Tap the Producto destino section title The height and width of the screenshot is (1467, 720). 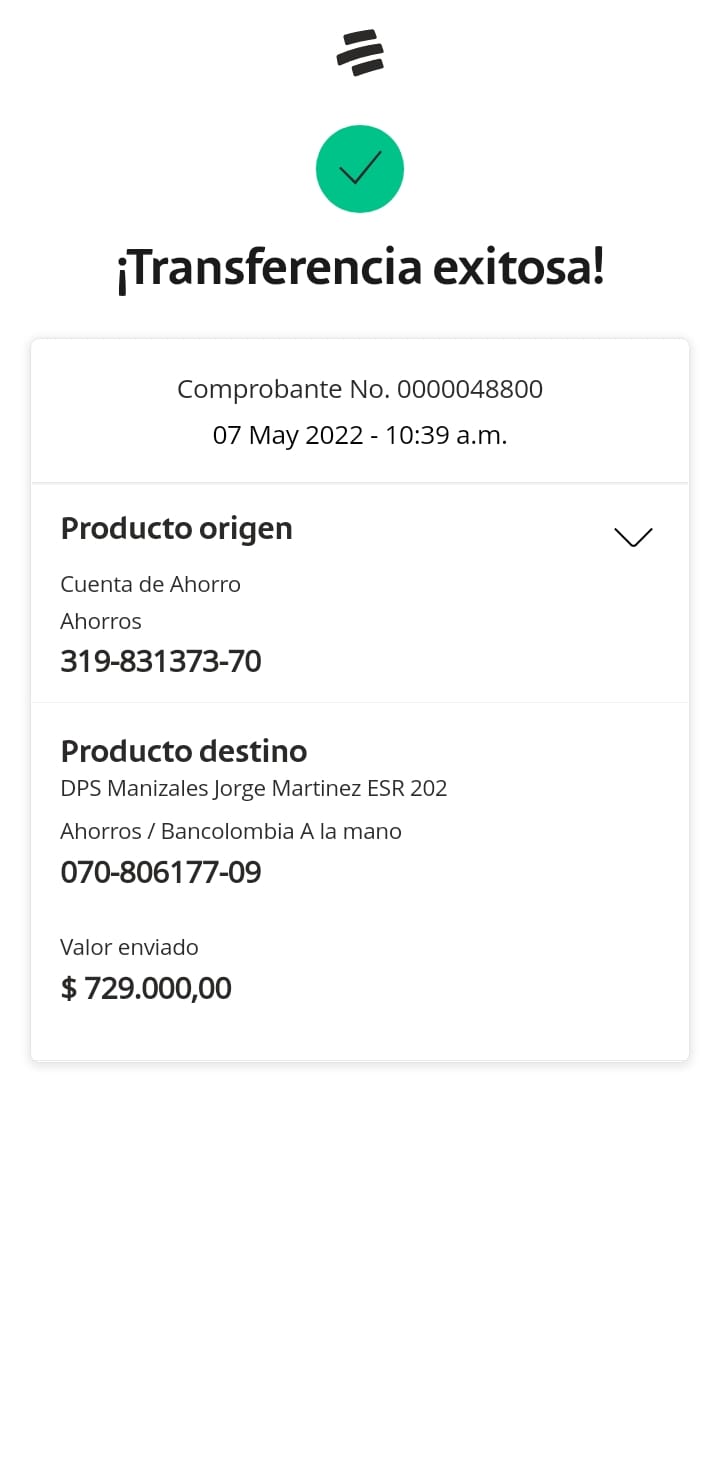pos(184,751)
